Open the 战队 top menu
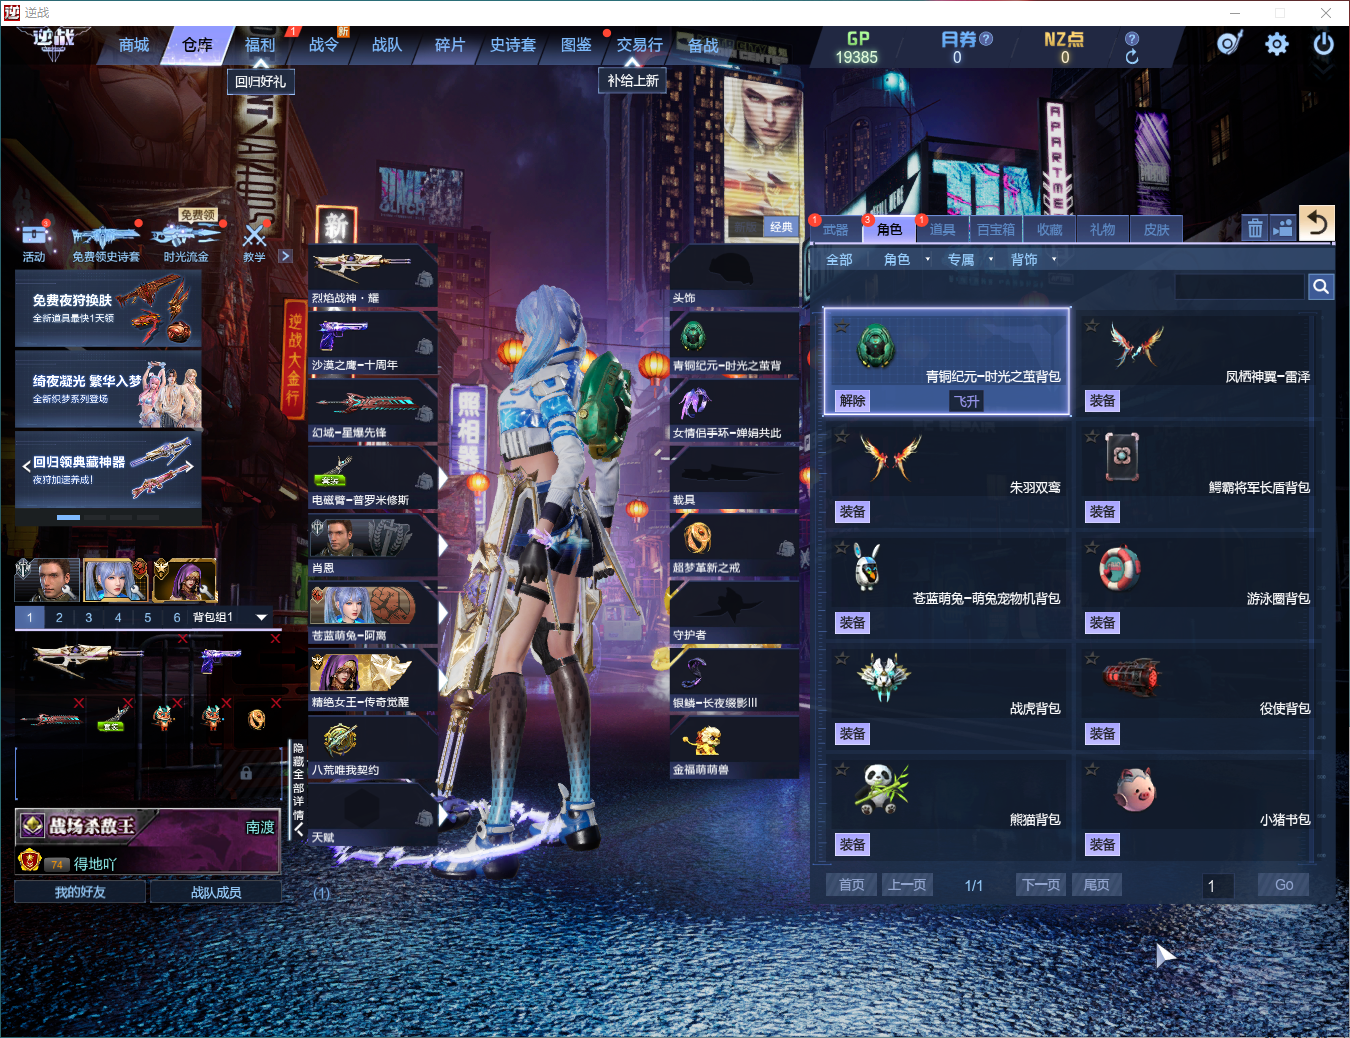Image resolution: width=1350 pixels, height=1038 pixels. [x=387, y=45]
